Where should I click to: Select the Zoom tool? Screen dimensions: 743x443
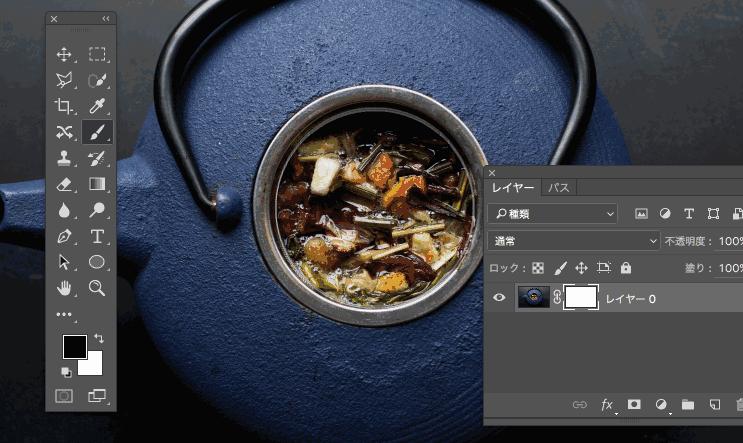pyautogui.click(x=97, y=288)
